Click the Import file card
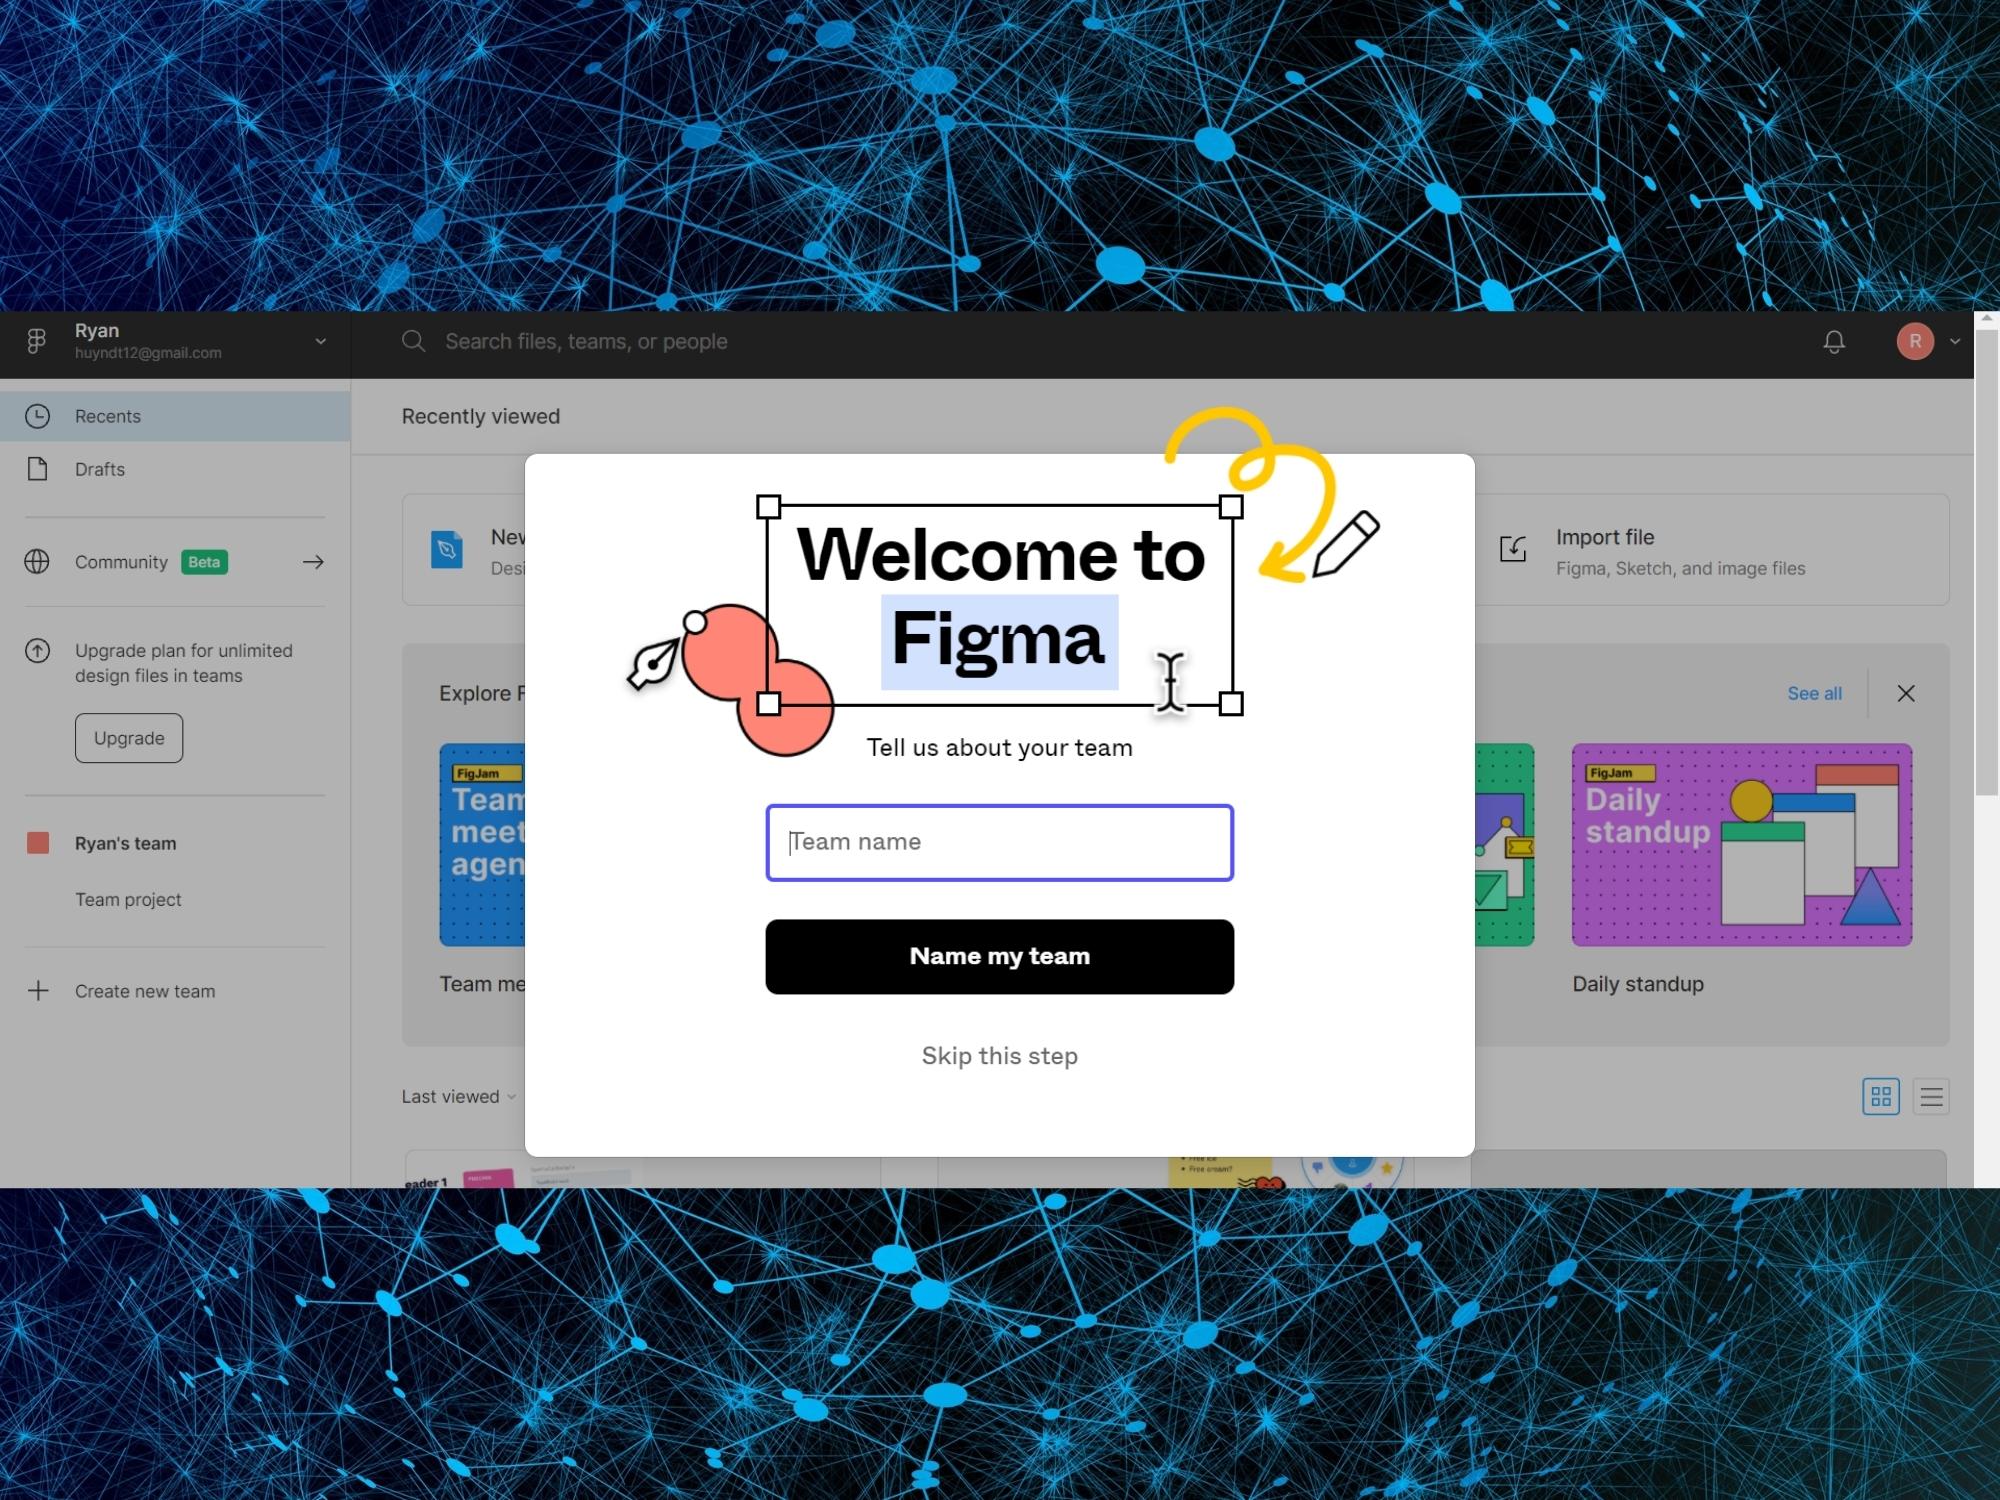 click(x=1711, y=549)
